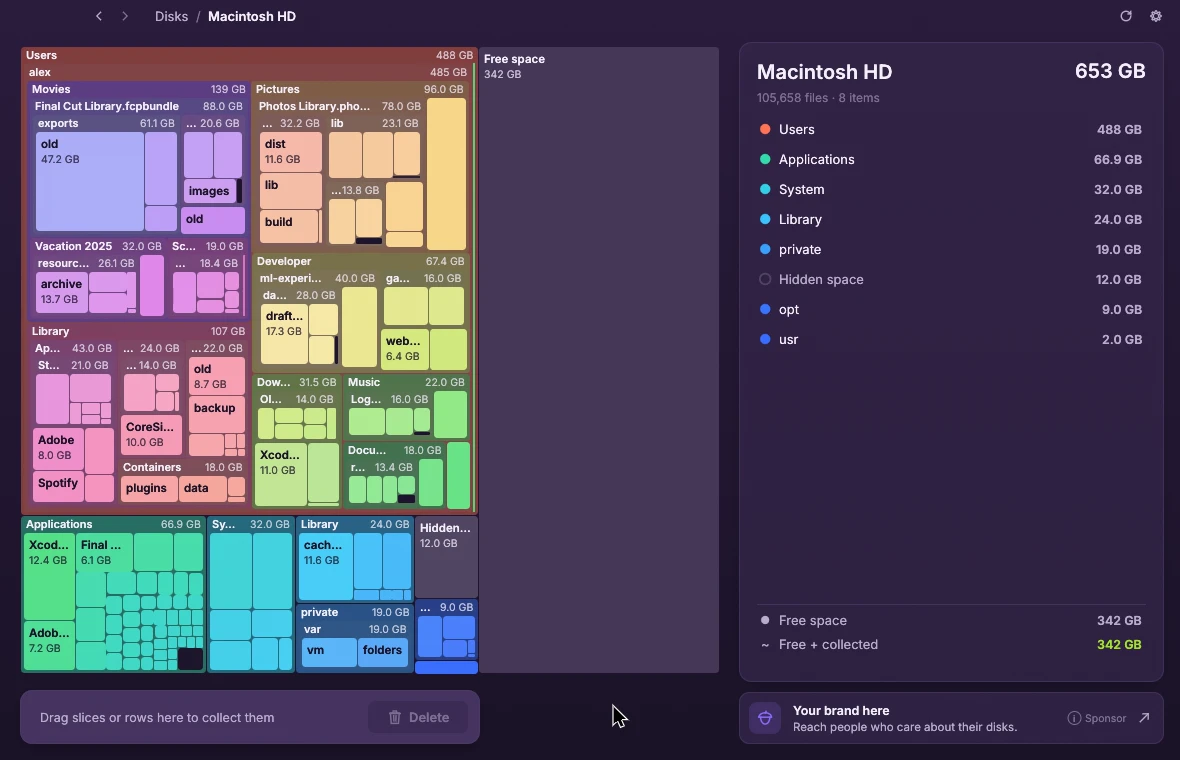Click the Applications 66.9 GB treemap header
Image resolution: width=1180 pixels, height=760 pixels.
(113, 524)
